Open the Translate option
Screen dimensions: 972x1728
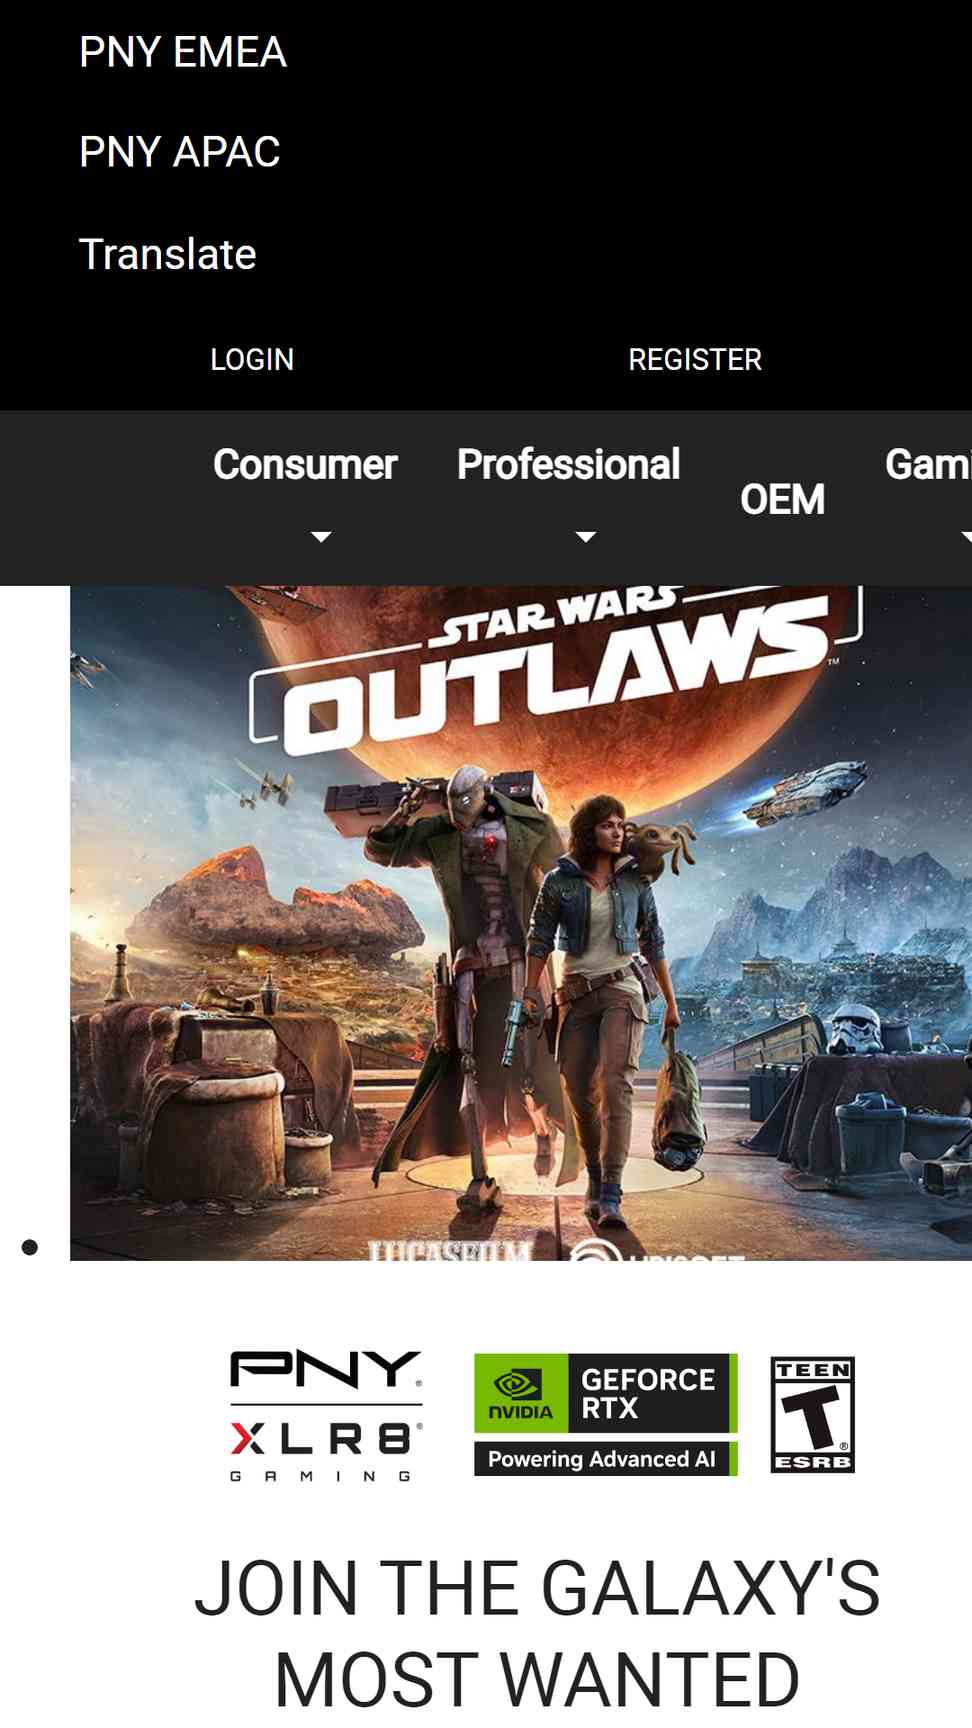168,254
